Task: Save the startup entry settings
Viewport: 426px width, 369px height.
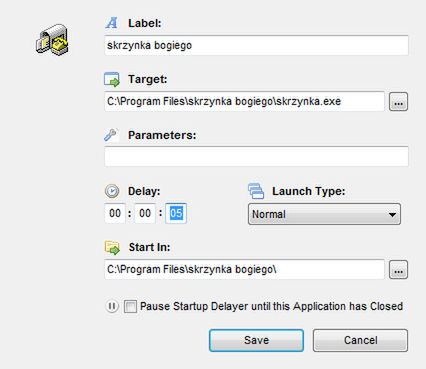Action: pos(256,340)
